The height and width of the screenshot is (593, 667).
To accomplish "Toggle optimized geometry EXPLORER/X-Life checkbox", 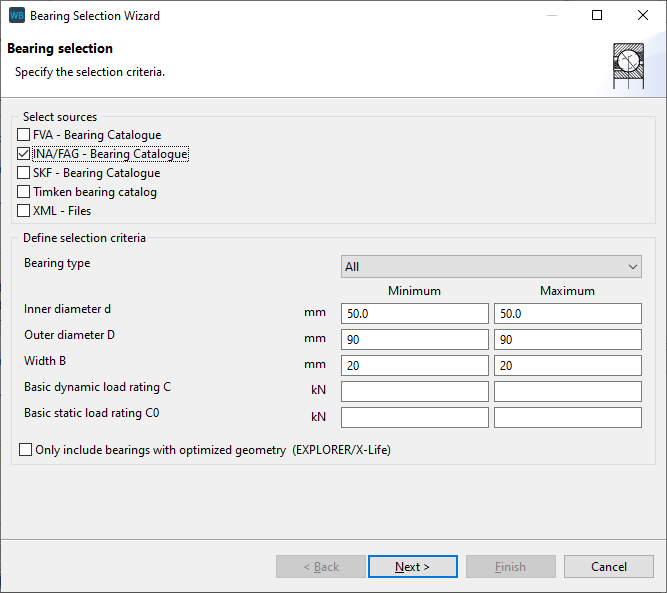I will 26,450.
